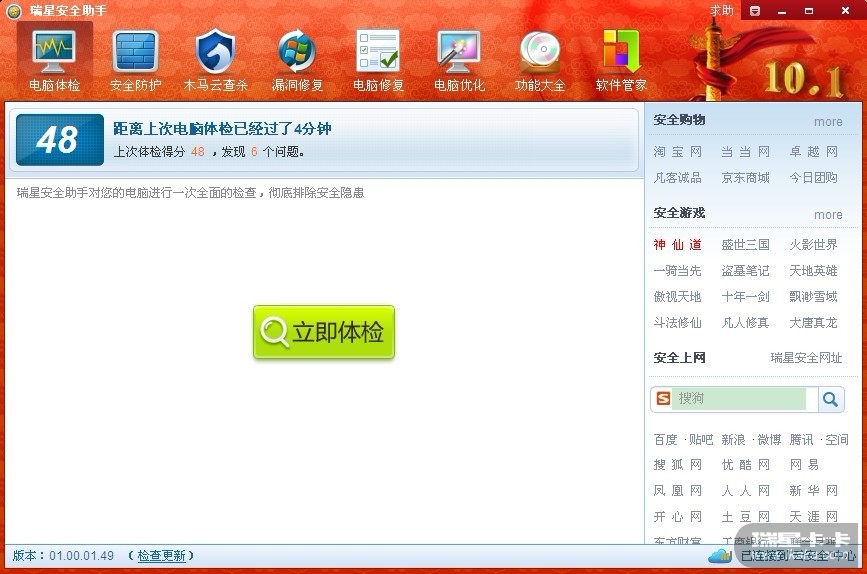Open the 傲视天地 game link
867x574 pixels.
[677, 296]
